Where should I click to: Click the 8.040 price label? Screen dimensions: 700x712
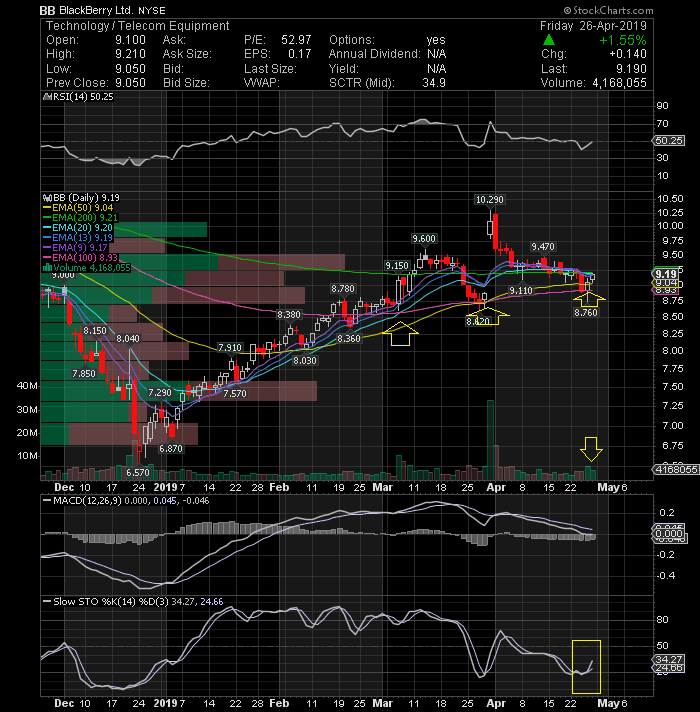128,338
